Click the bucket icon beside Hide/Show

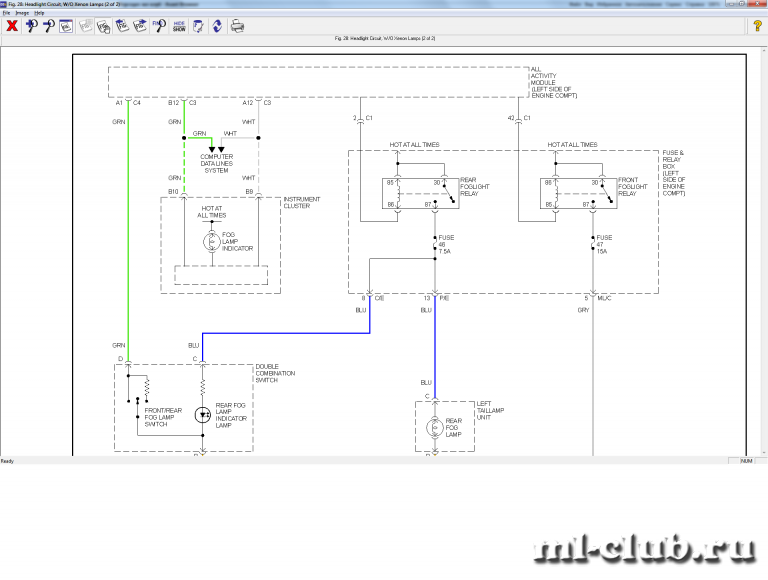click(199, 26)
